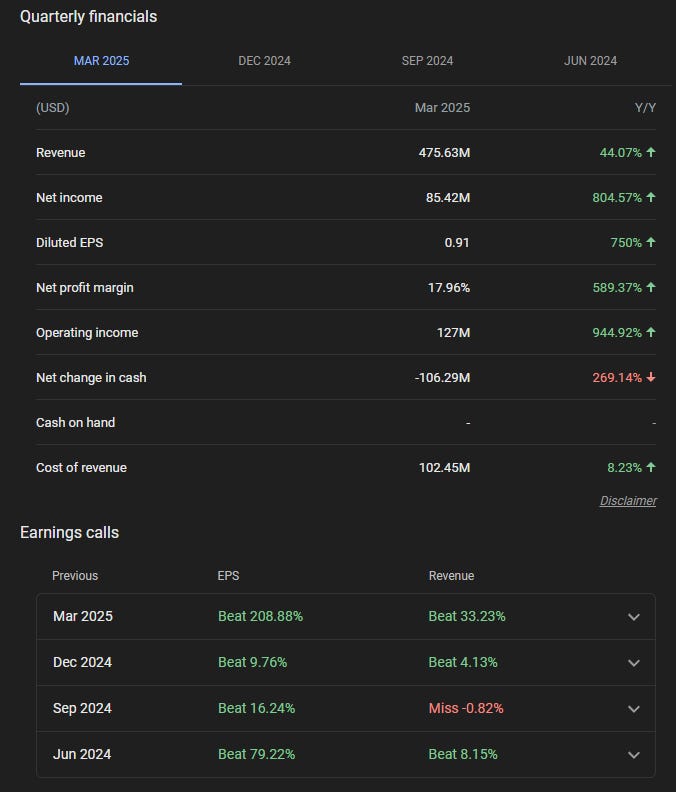Click Miss -0.82% revenue result

click(x=466, y=708)
